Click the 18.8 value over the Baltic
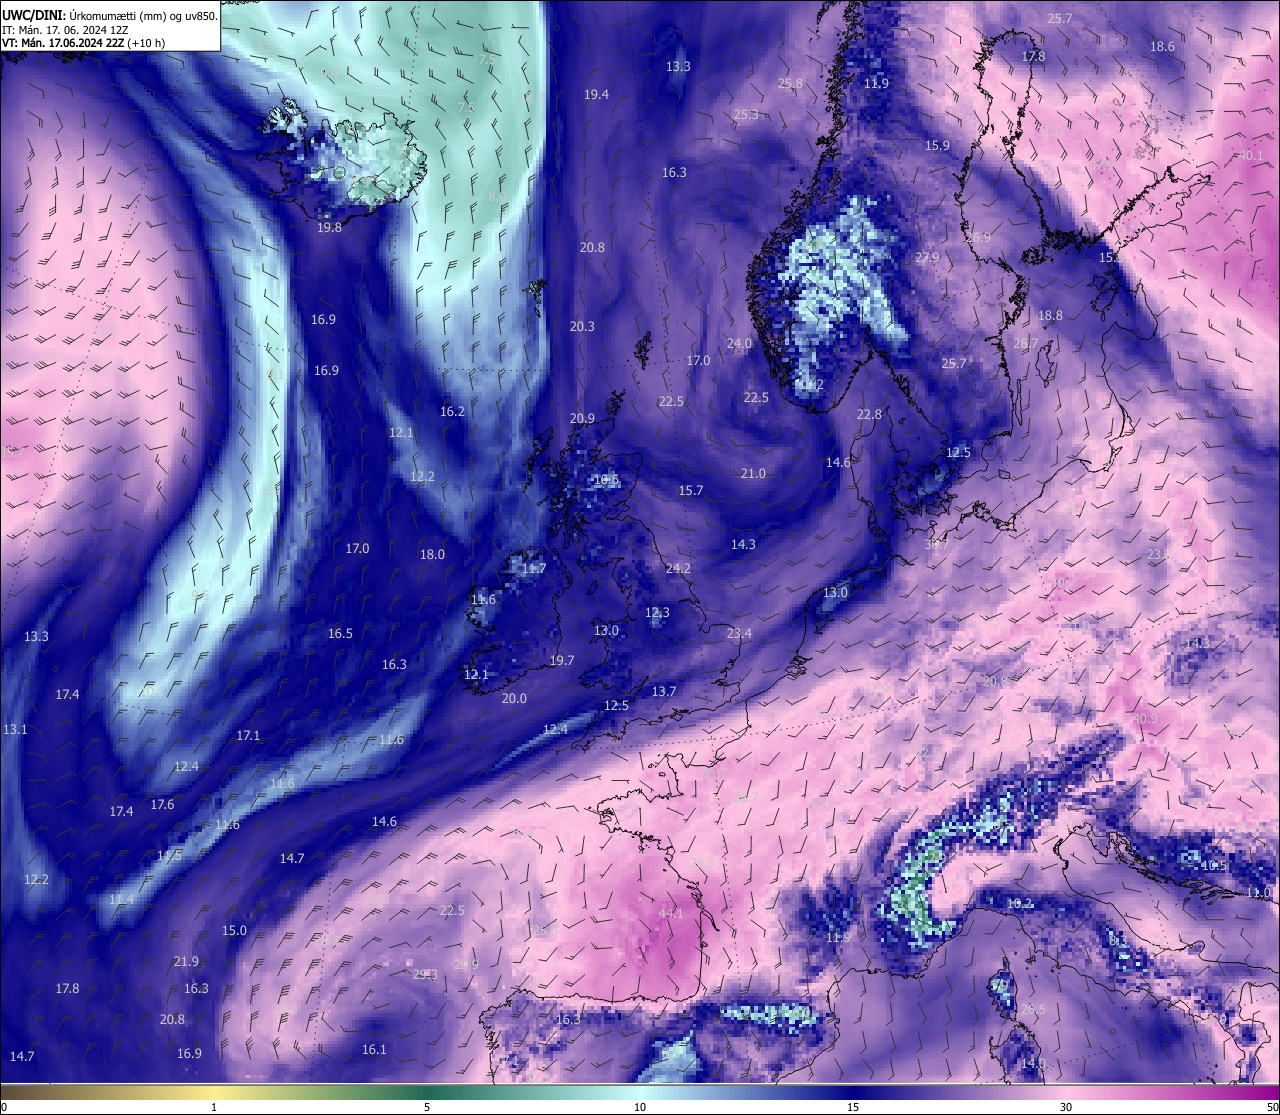Screen dimensions: 1280x1115 point(1050,315)
